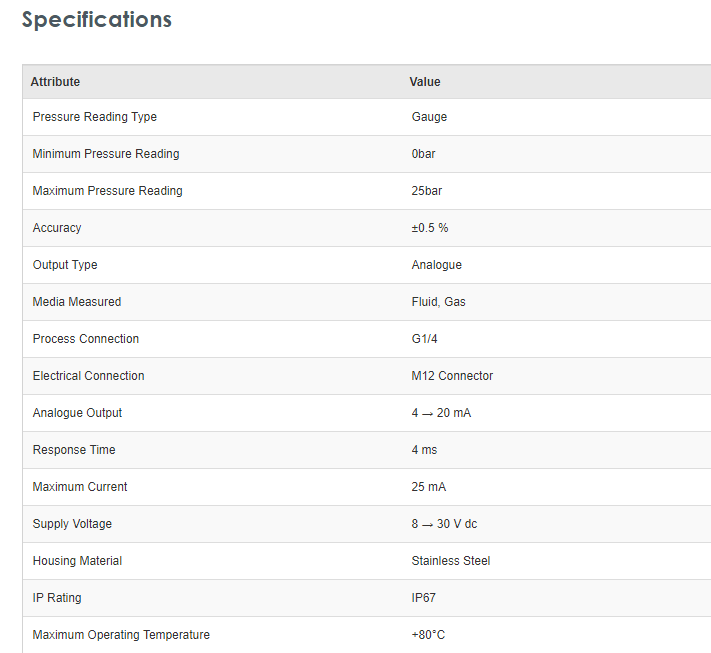
Task: Click the 4 → 20 mA analogue output value
Action: pyautogui.click(x=441, y=413)
